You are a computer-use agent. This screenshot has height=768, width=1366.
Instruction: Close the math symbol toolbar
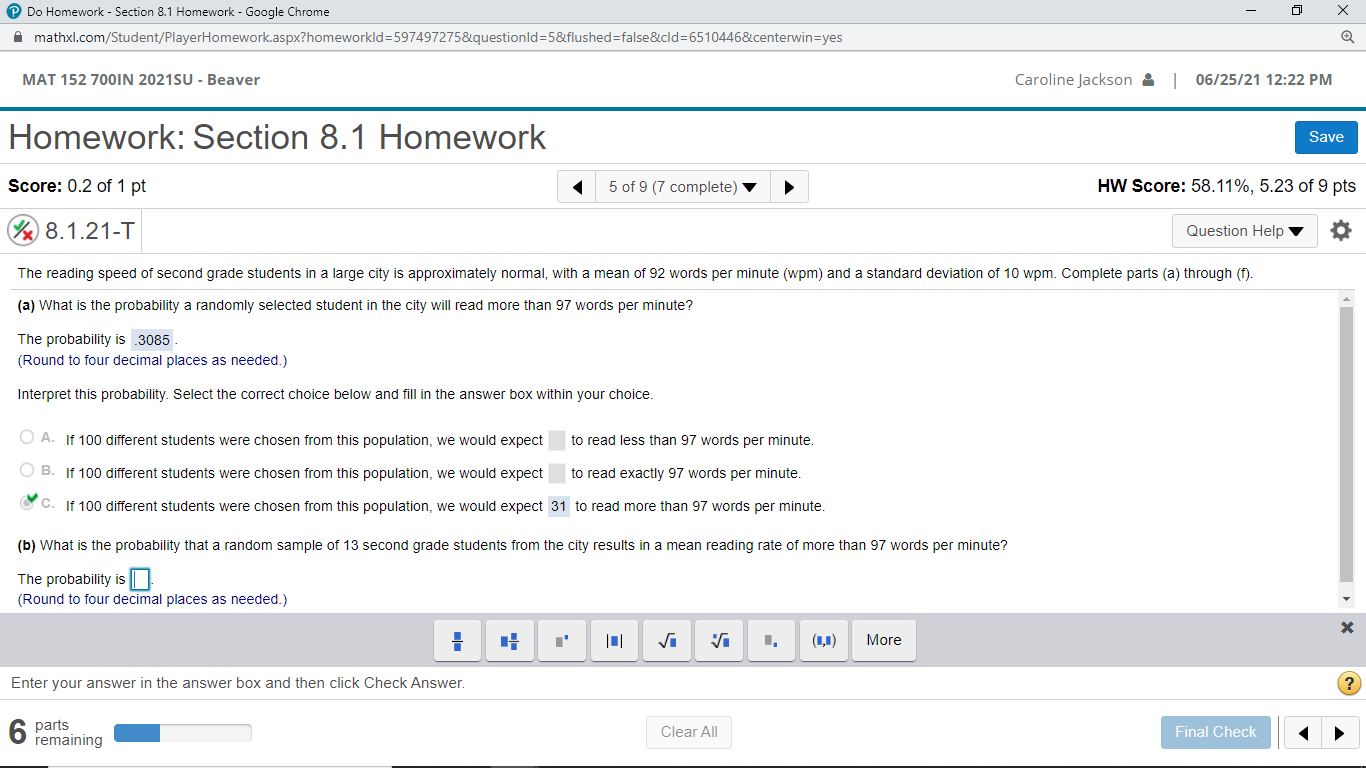(1347, 627)
